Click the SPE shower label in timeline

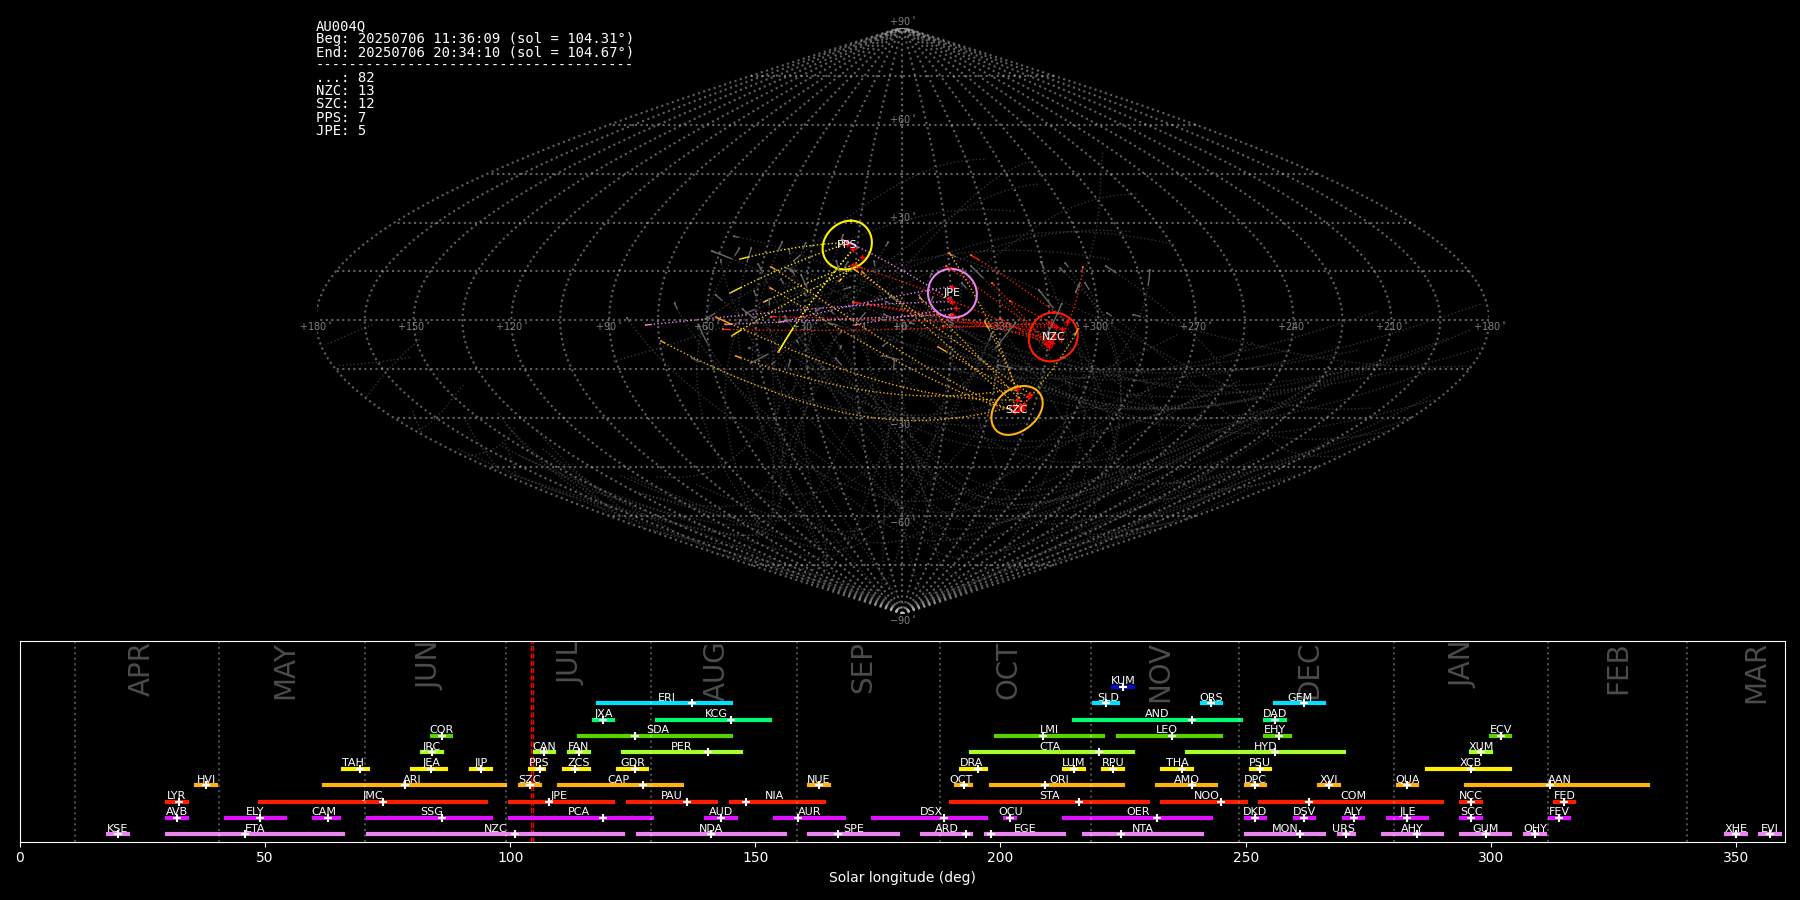(854, 829)
